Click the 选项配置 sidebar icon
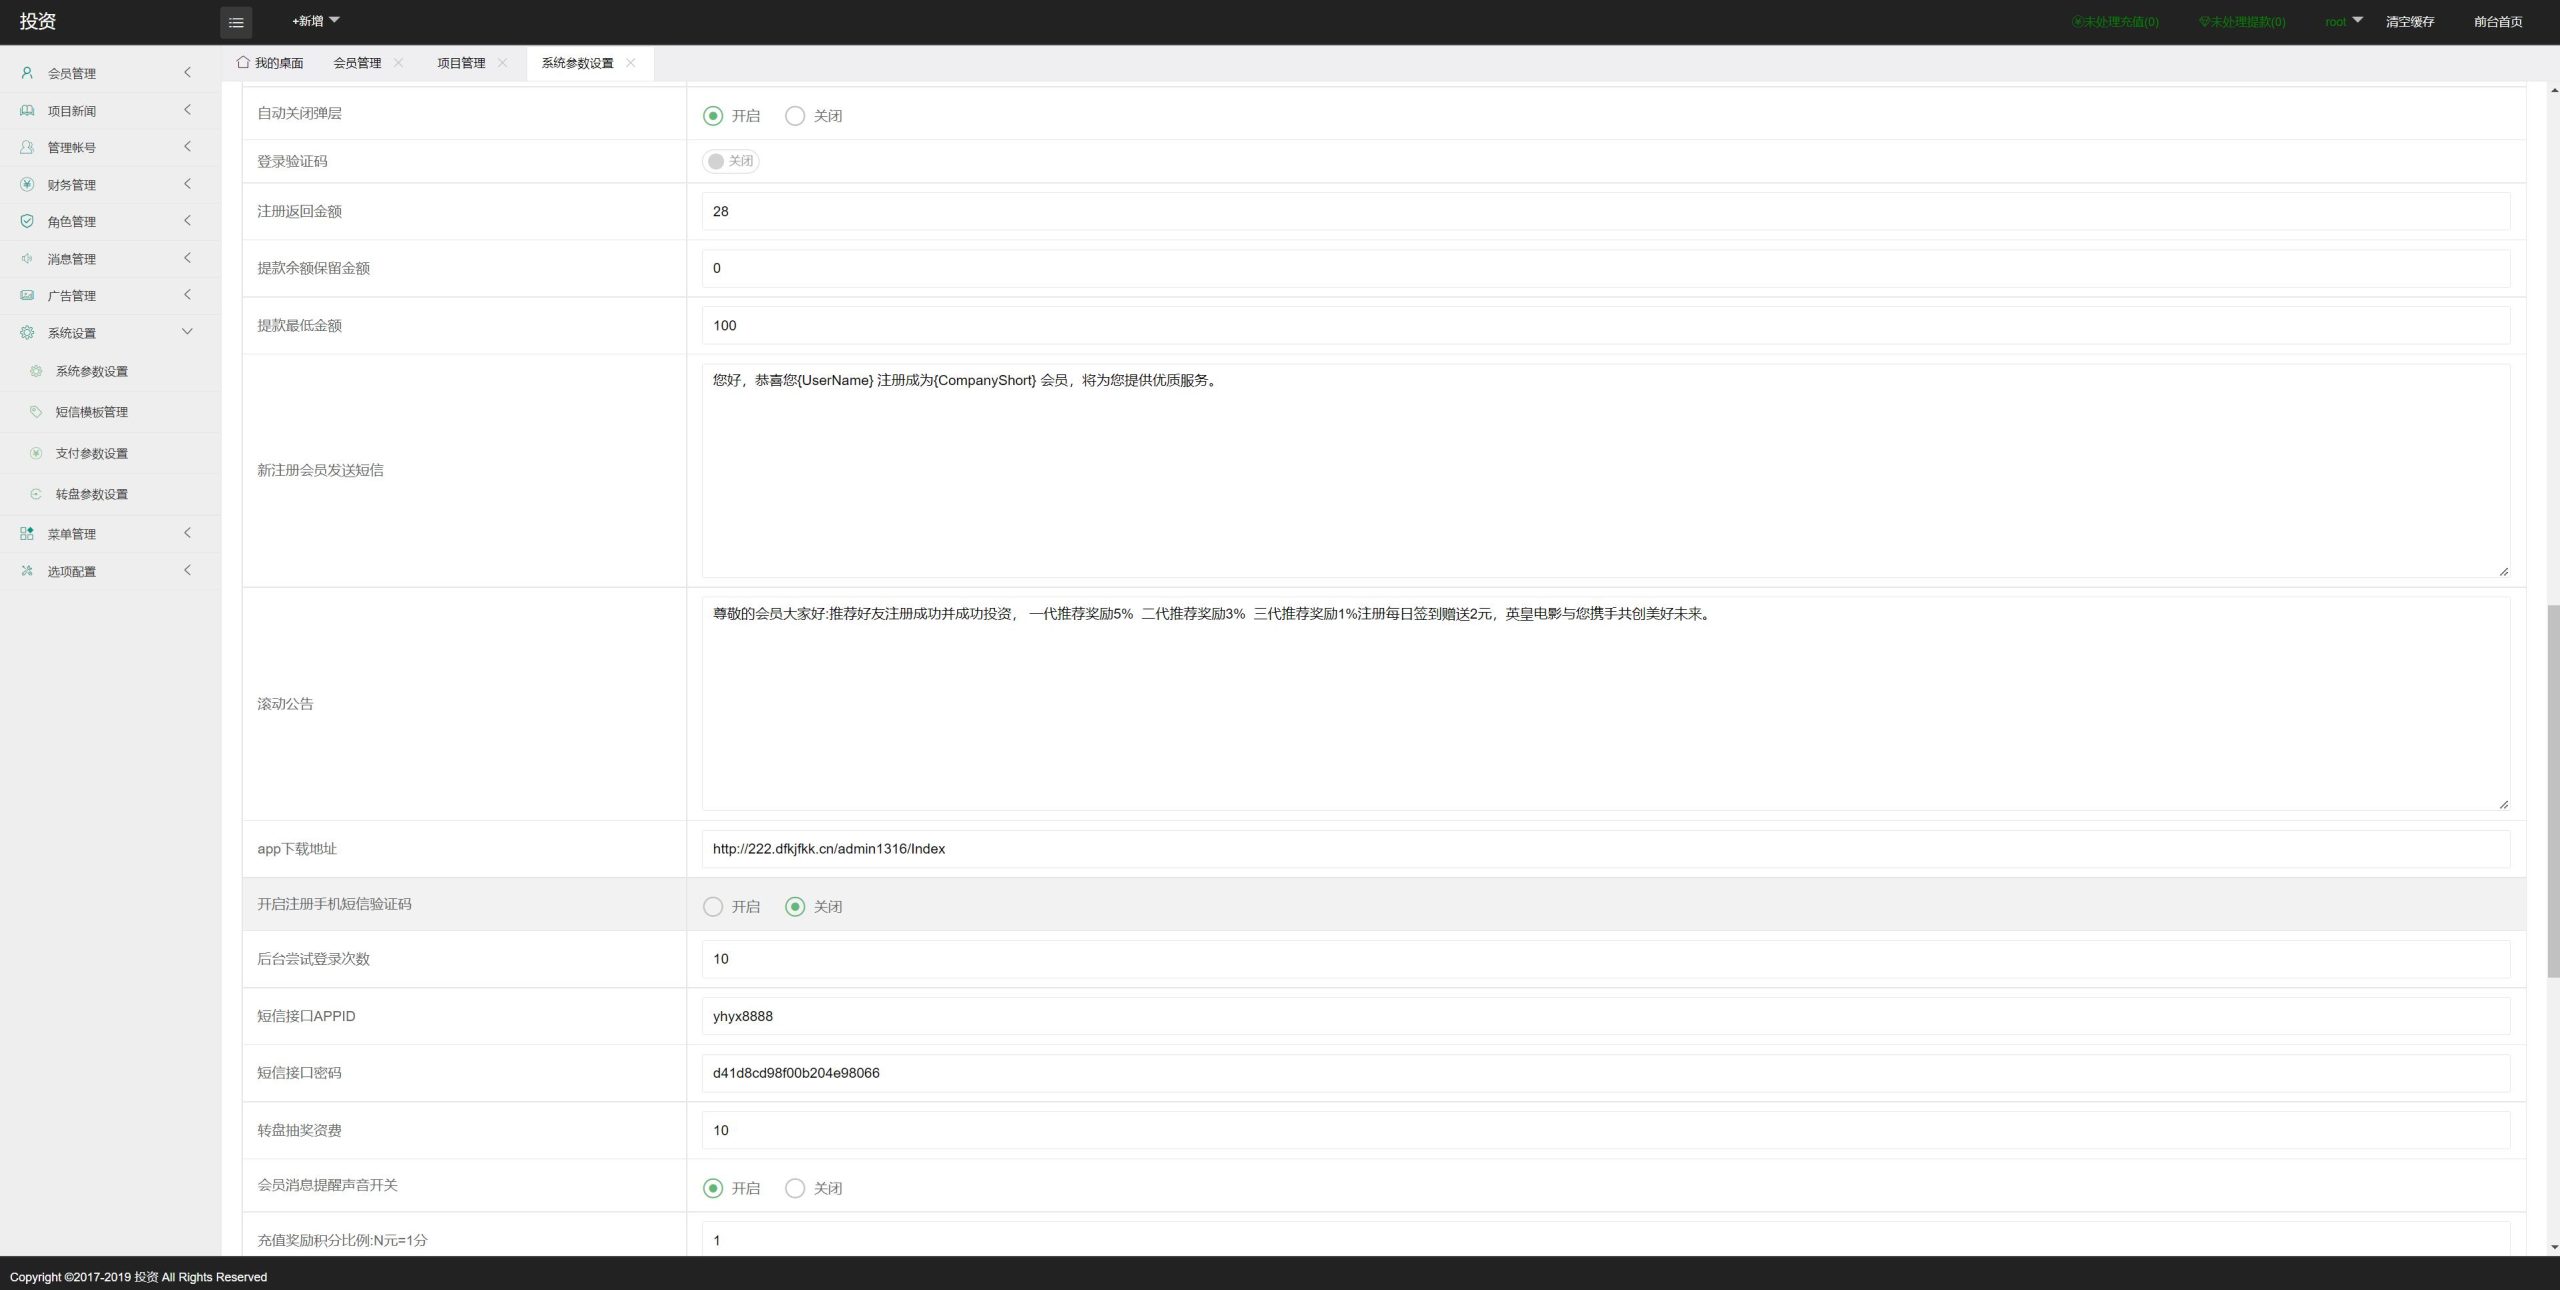The height and width of the screenshot is (1290, 2560). pyautogui.click(x=25, y=571)
